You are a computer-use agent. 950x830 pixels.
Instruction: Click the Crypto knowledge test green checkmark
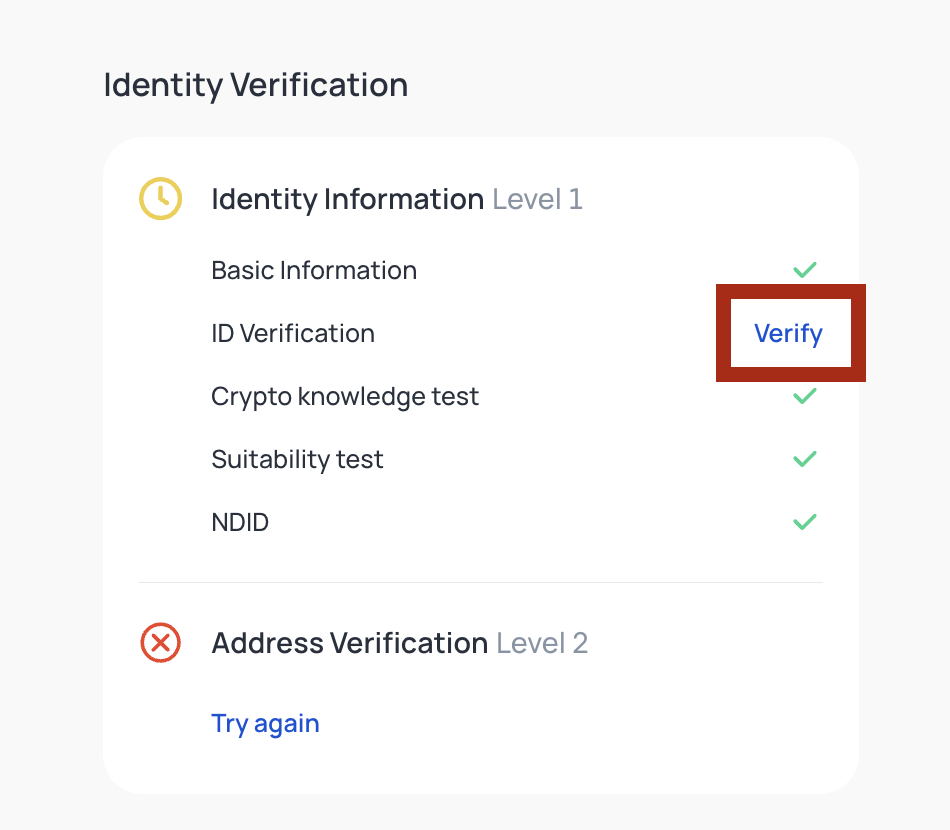804,396
